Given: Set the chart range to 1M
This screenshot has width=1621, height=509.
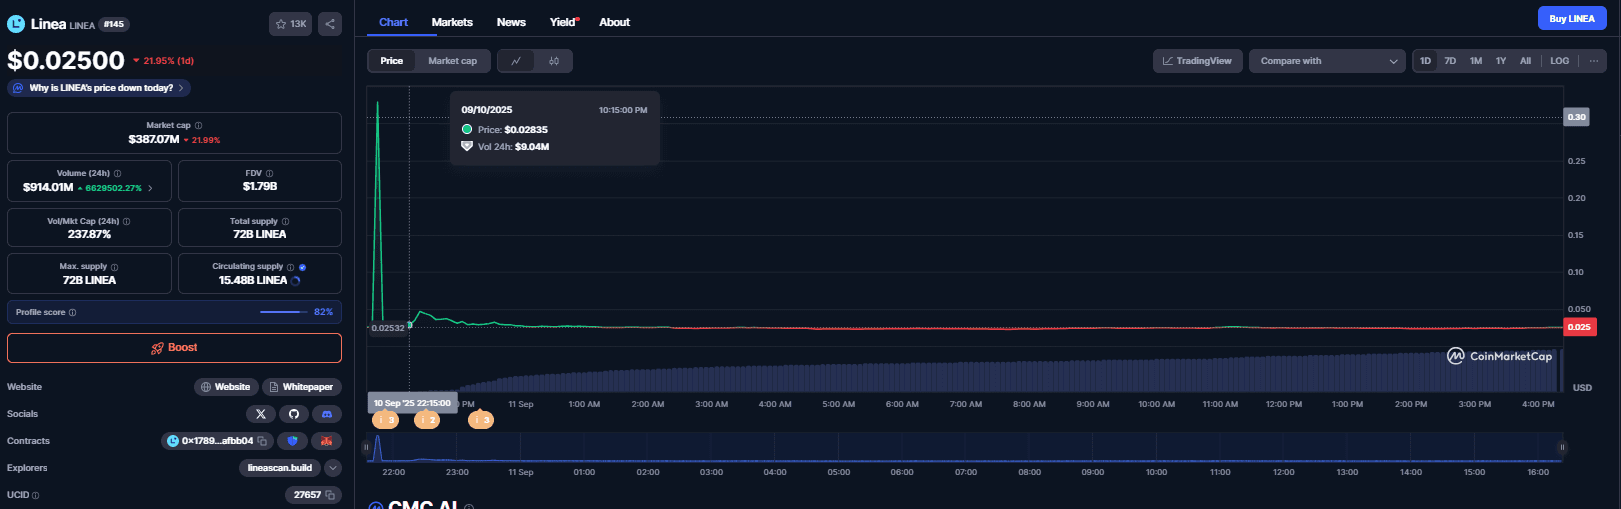Looking at the screenshot, I should point(1476,61).
